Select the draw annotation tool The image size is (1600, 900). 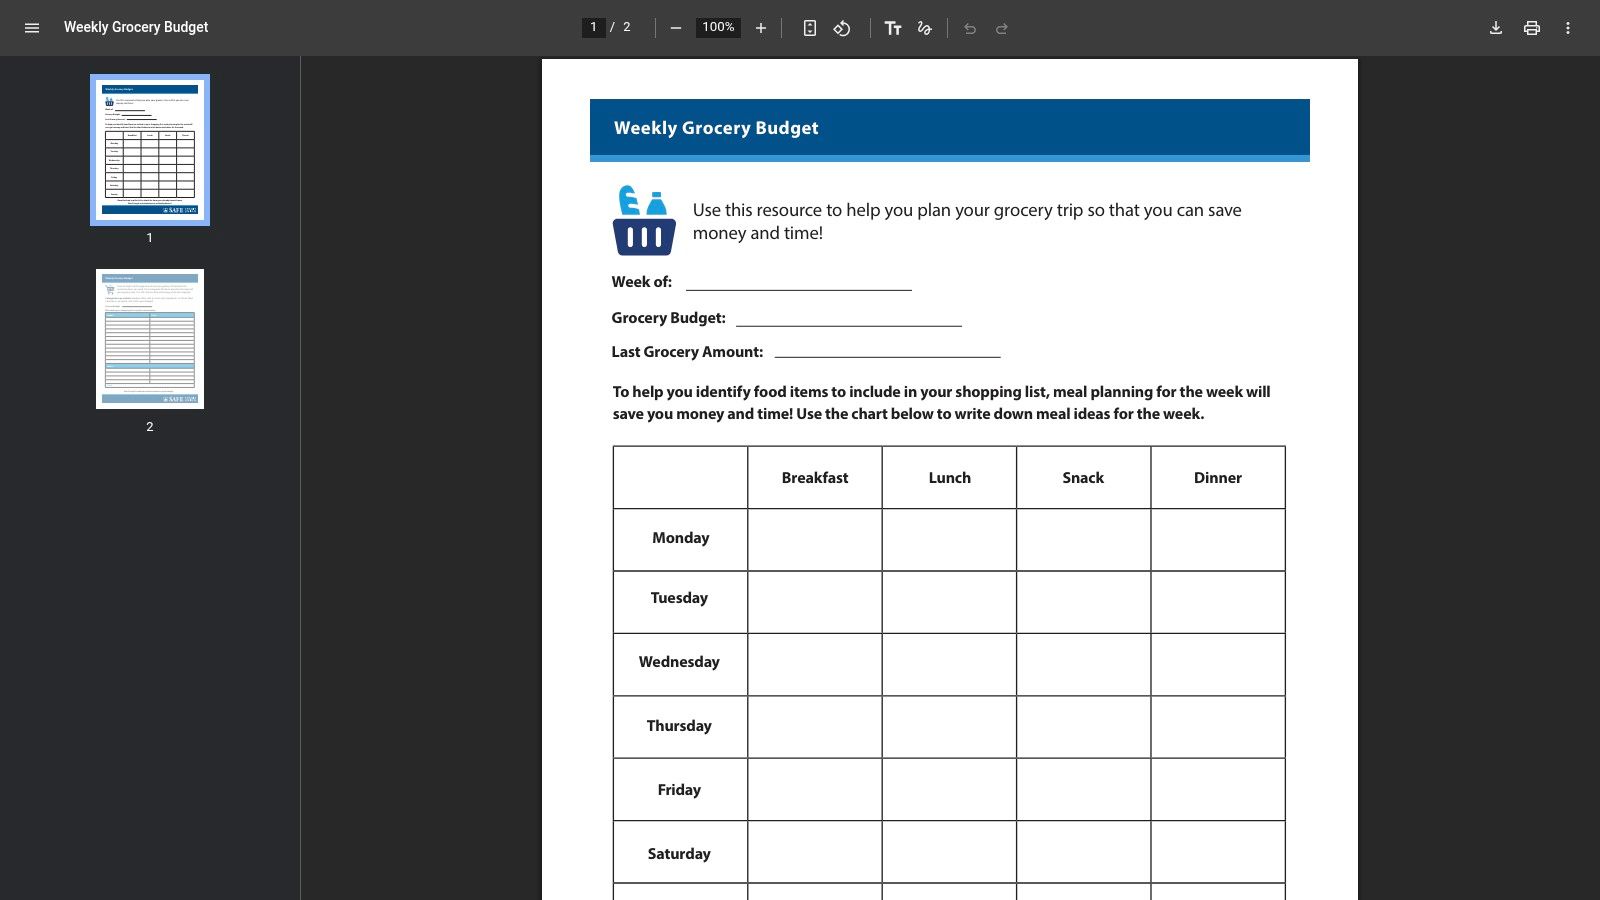coord(925,28)
